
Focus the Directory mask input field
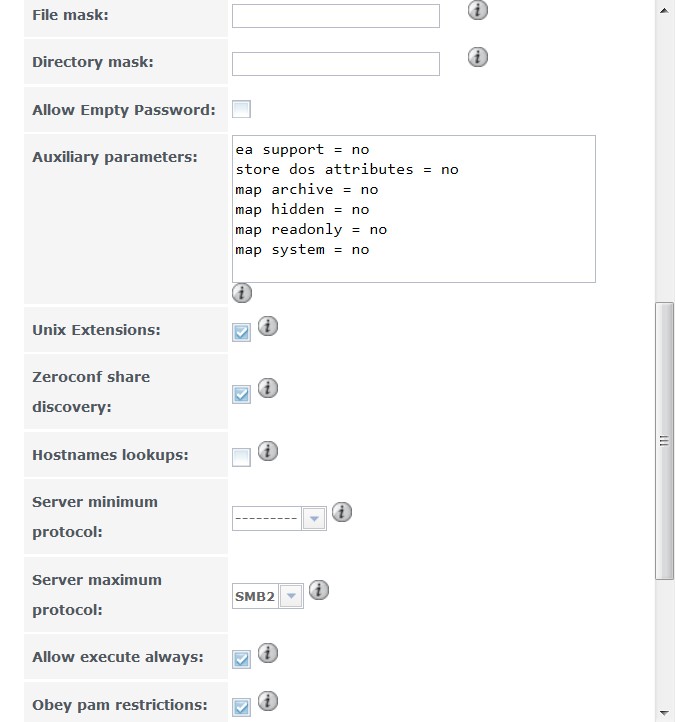[336, 64]
